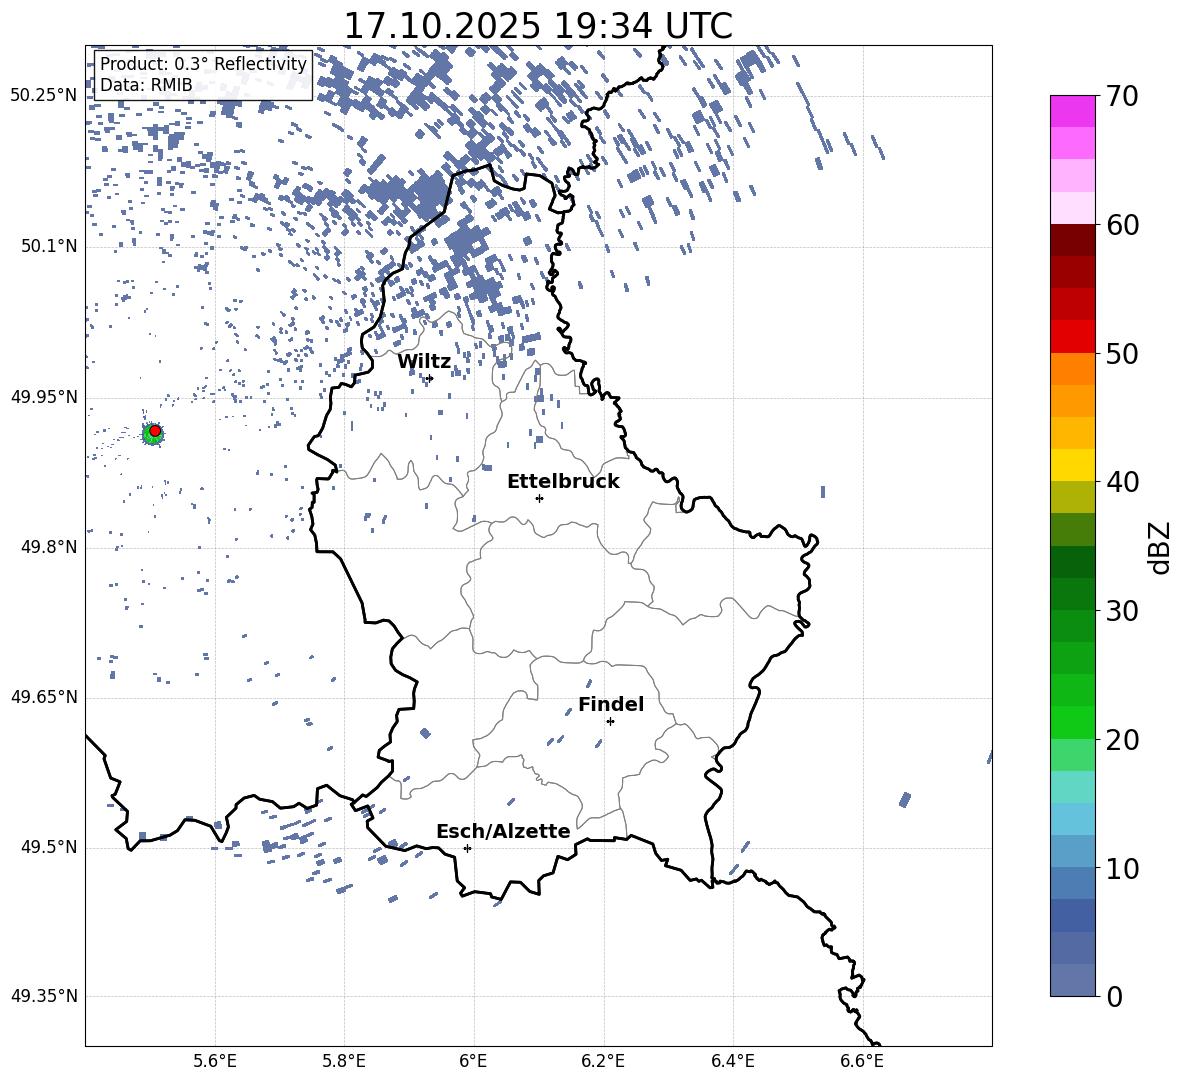Click the 5.8°E longitude label
1184x1081 pixels.
[x=344, y=1061]
